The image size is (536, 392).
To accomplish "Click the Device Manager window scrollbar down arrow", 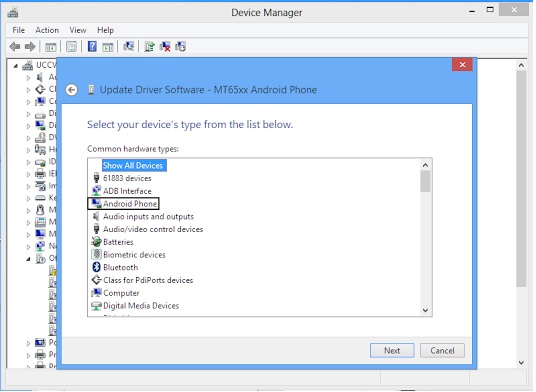I will coord(521,363).
